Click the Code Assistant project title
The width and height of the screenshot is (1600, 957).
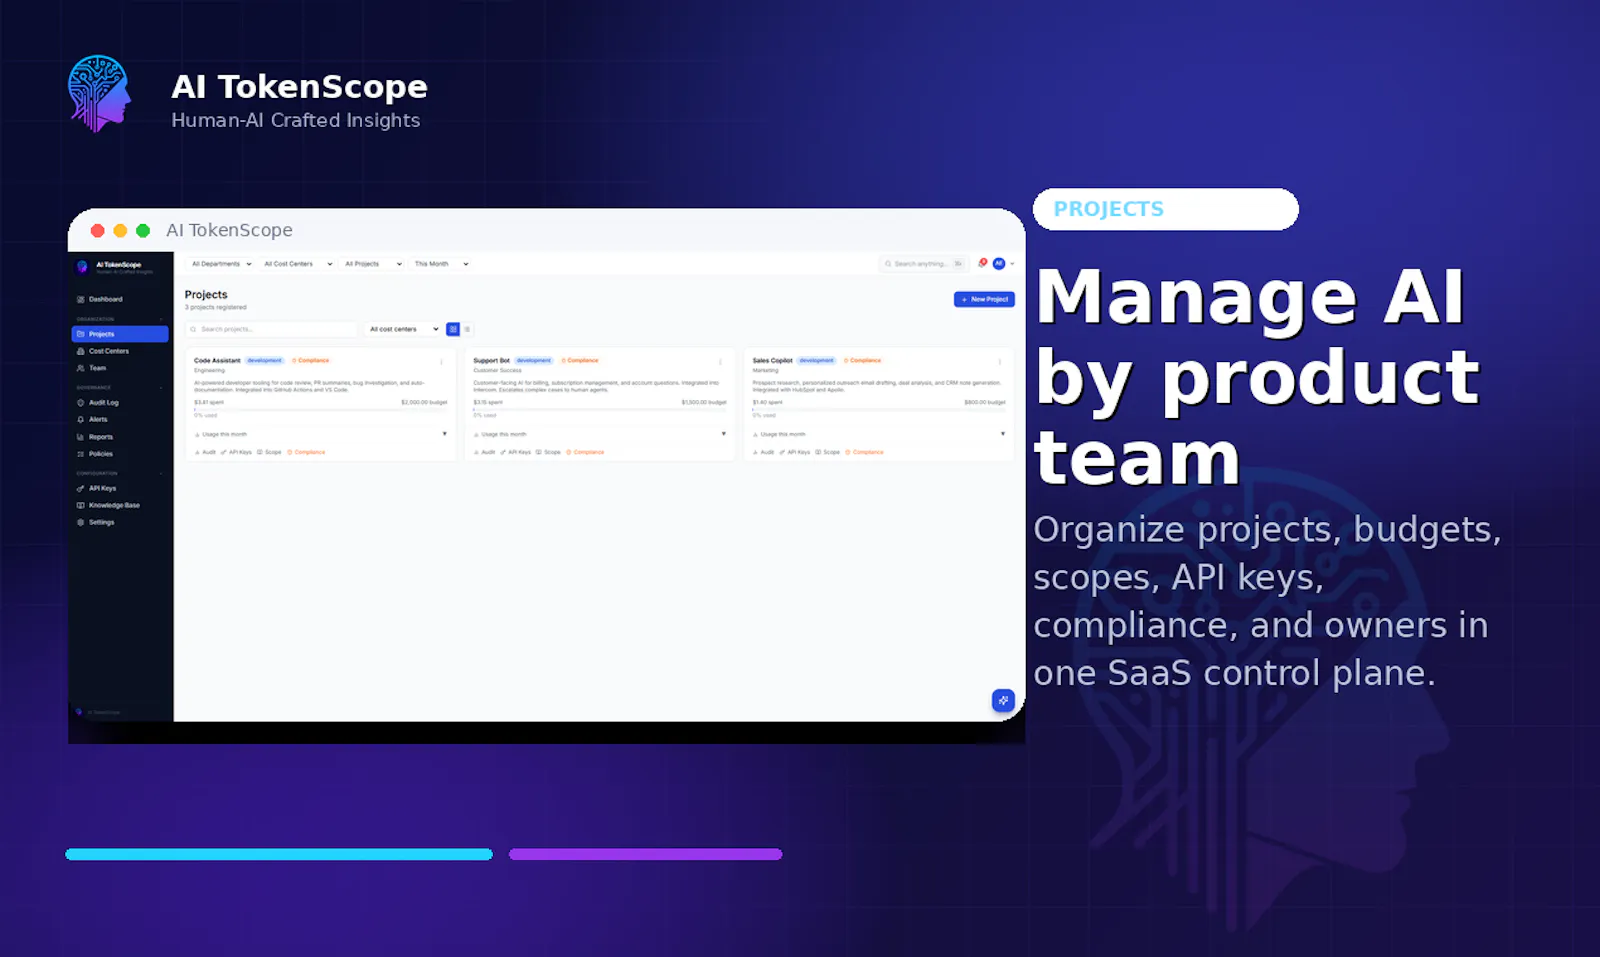point(217,360)
